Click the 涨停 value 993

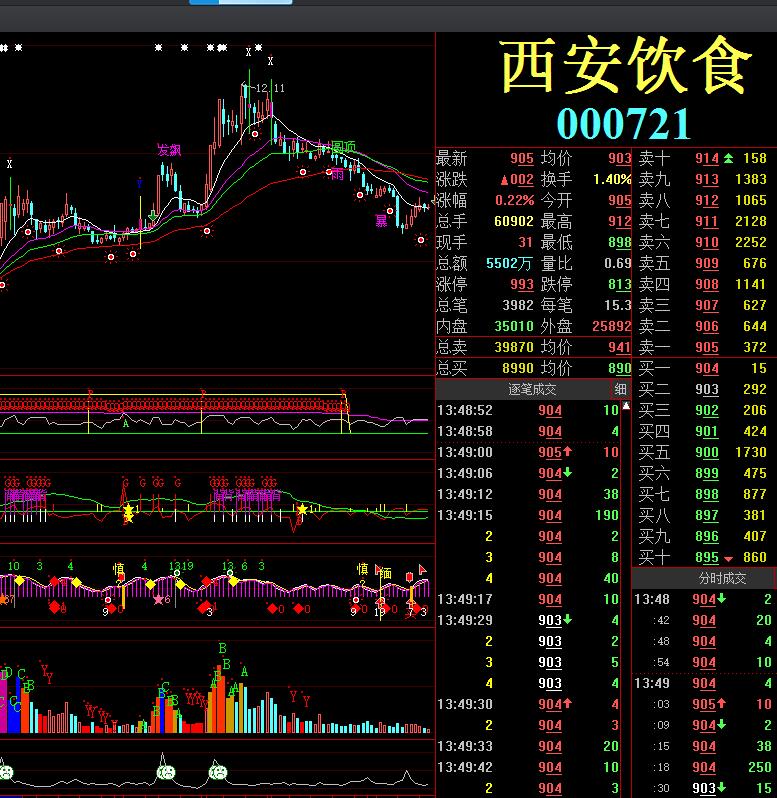pos(522,284)
